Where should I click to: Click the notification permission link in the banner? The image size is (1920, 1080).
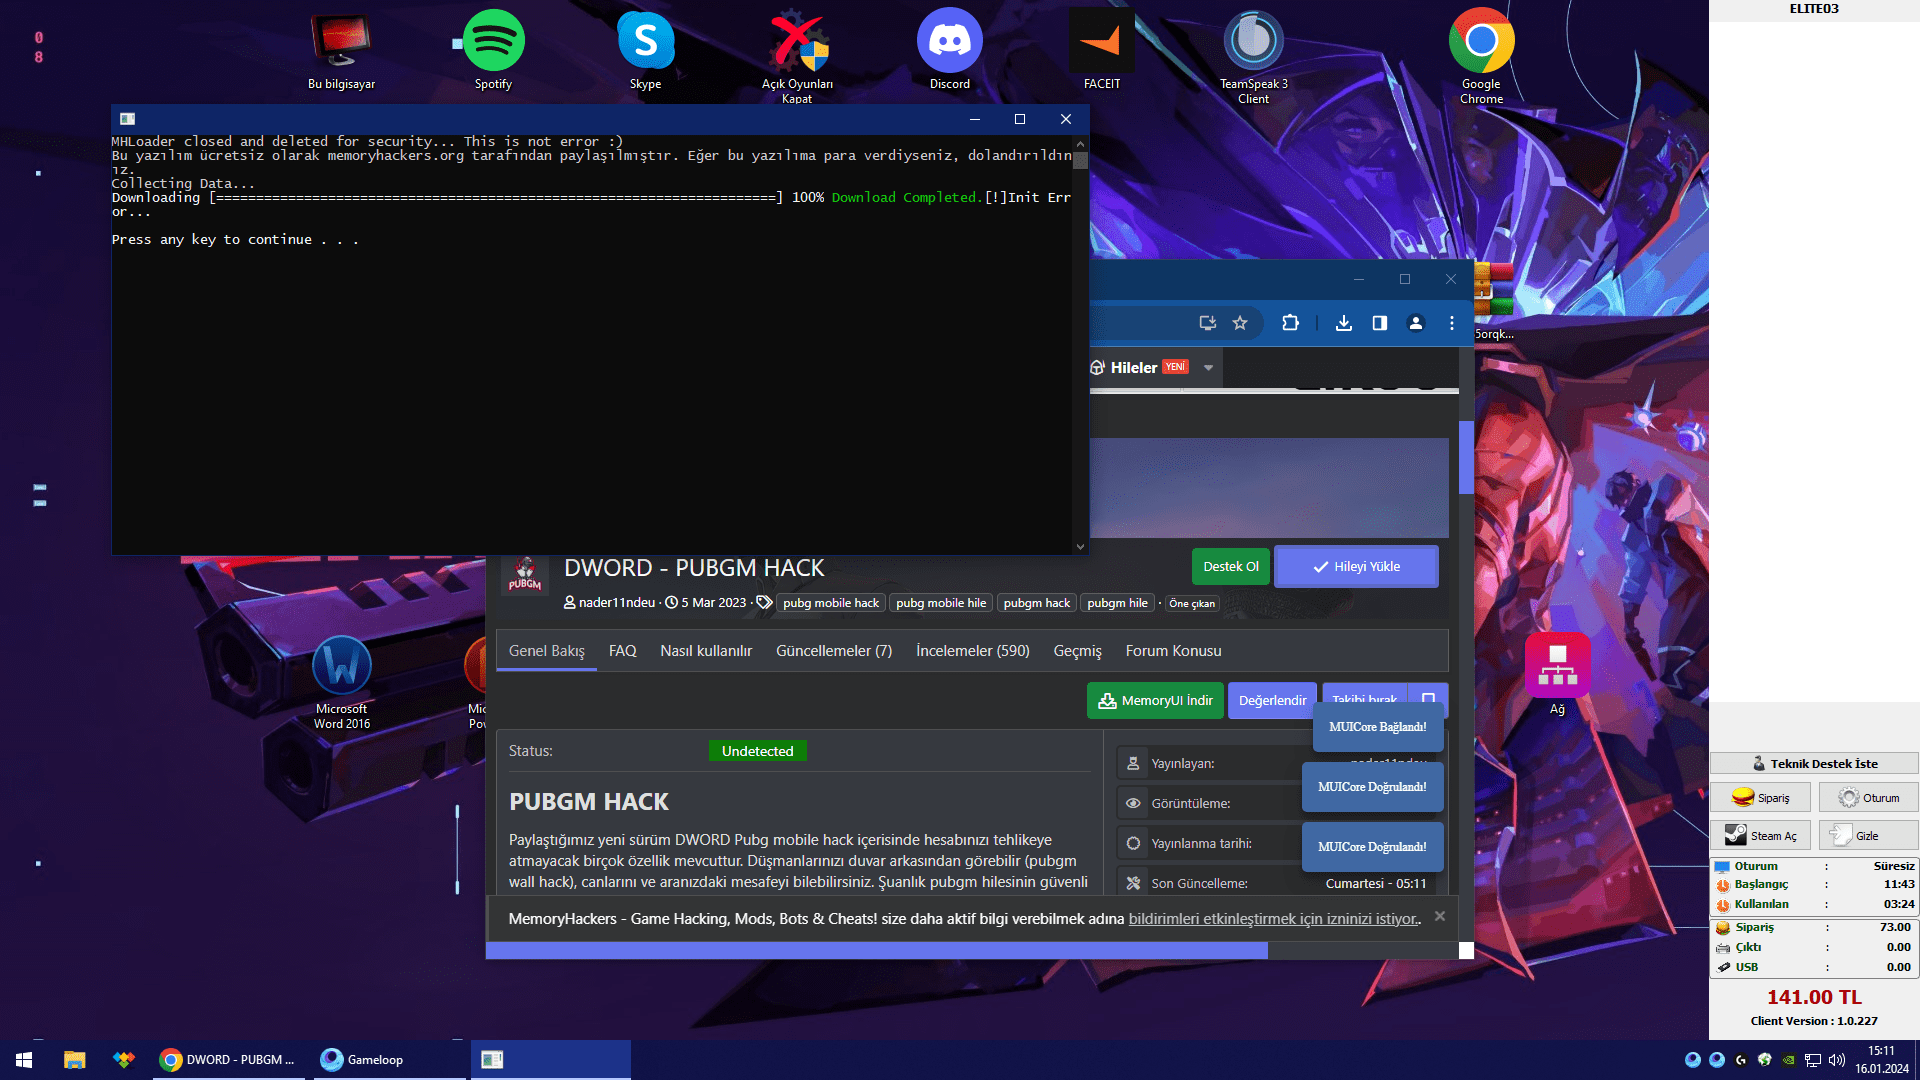click(1273, 919)
